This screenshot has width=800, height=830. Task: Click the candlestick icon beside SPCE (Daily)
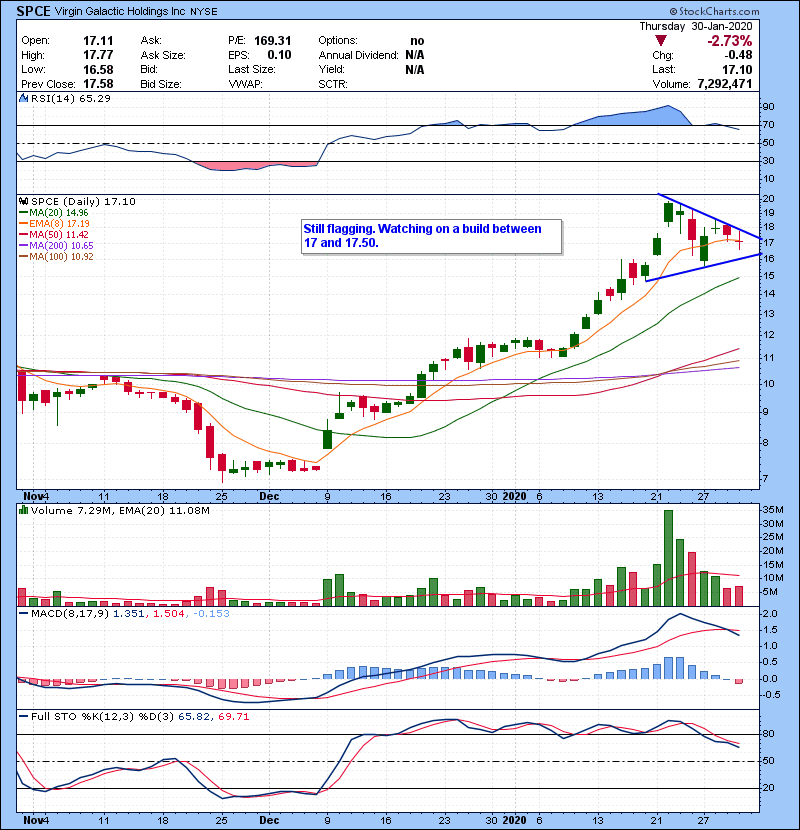pos(23,201)
